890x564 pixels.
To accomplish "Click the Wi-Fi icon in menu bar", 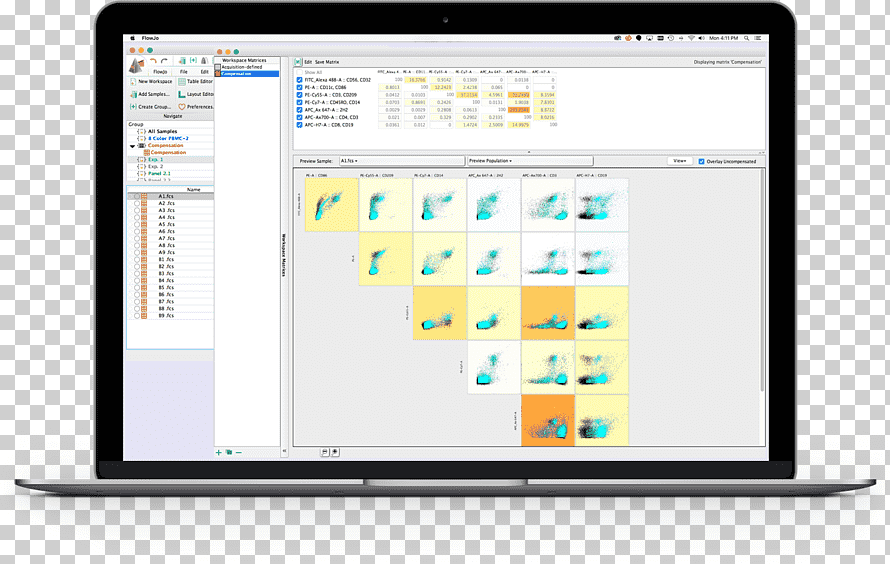I will (691, 38).
